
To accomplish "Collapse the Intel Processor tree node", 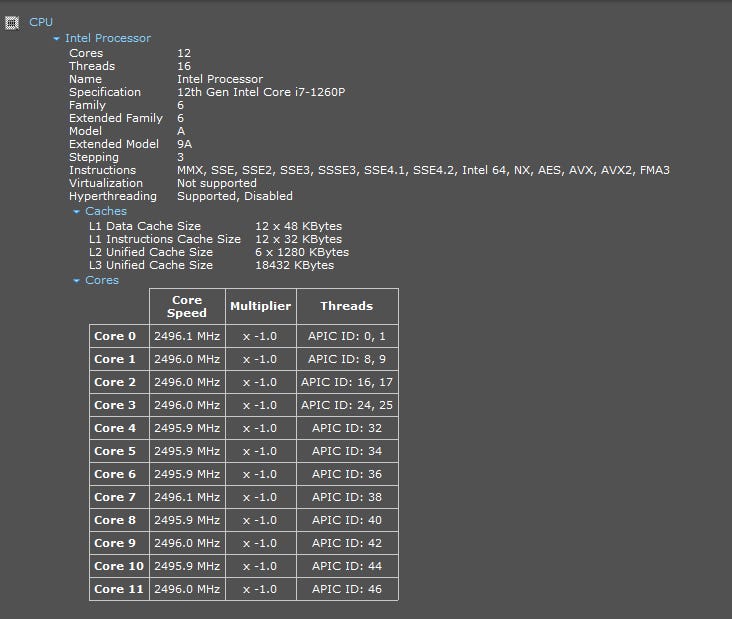I will [x=56, y=38].
